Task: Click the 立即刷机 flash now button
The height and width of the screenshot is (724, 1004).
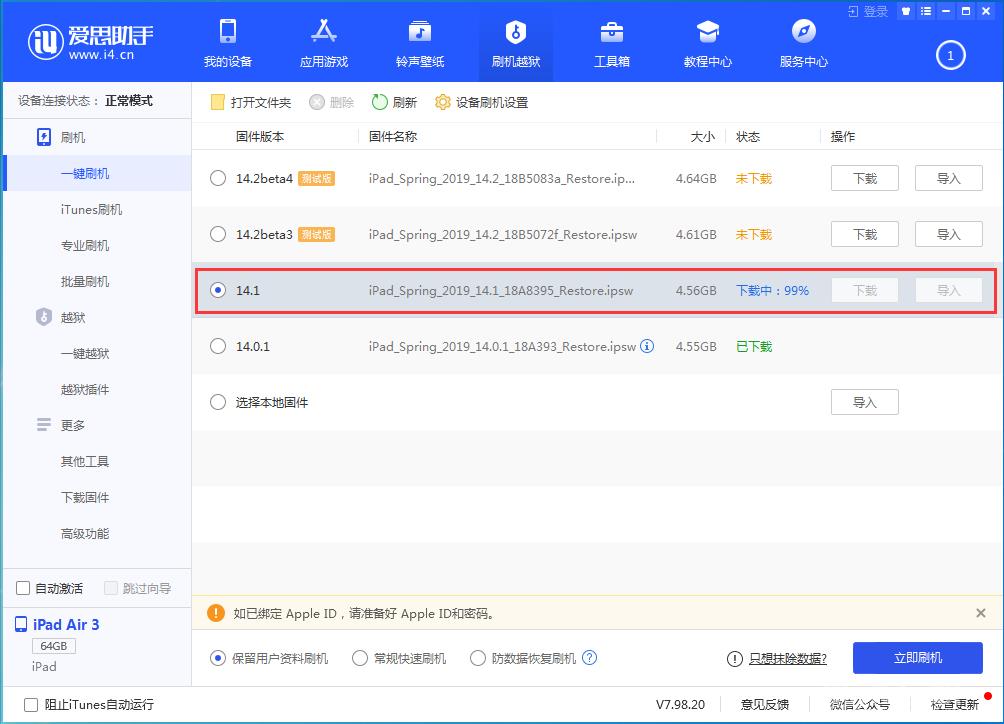Action: (x=916, y=658)
